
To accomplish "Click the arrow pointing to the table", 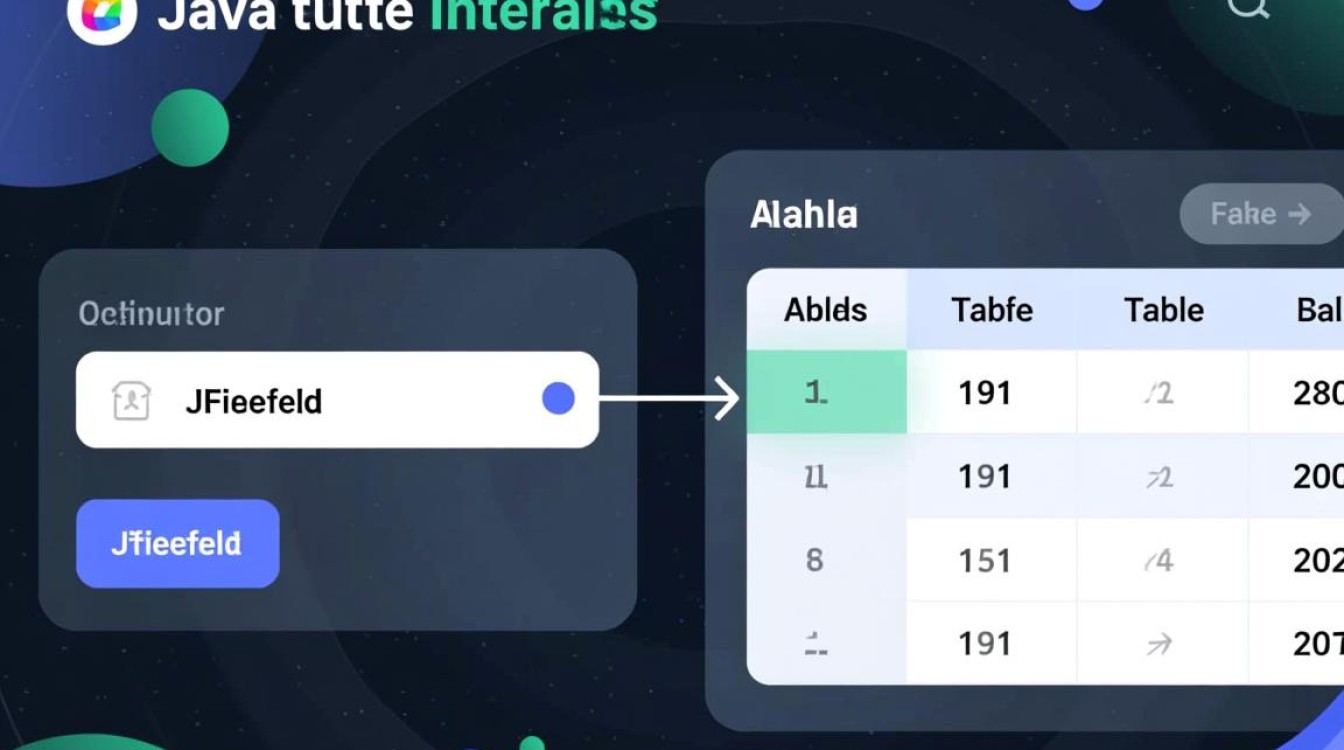I will (670, 401).
